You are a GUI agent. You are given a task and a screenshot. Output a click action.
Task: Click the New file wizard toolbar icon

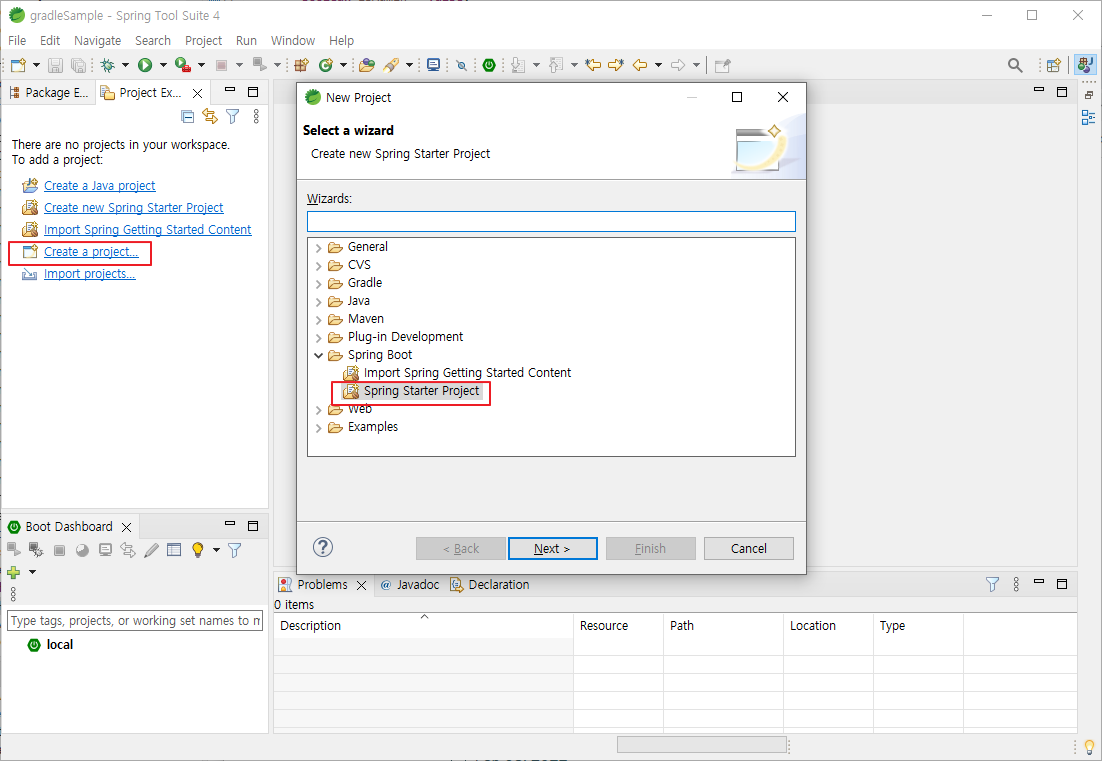point(18,65)
